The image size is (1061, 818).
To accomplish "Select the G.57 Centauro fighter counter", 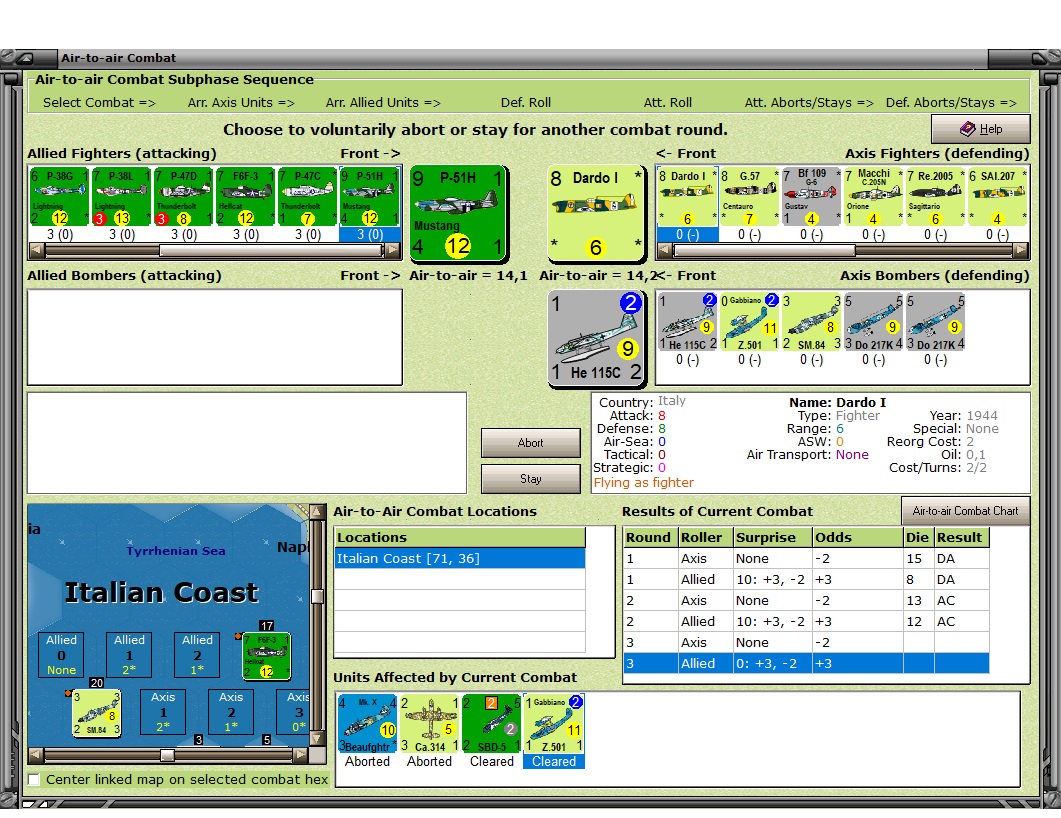I will 749,197.
